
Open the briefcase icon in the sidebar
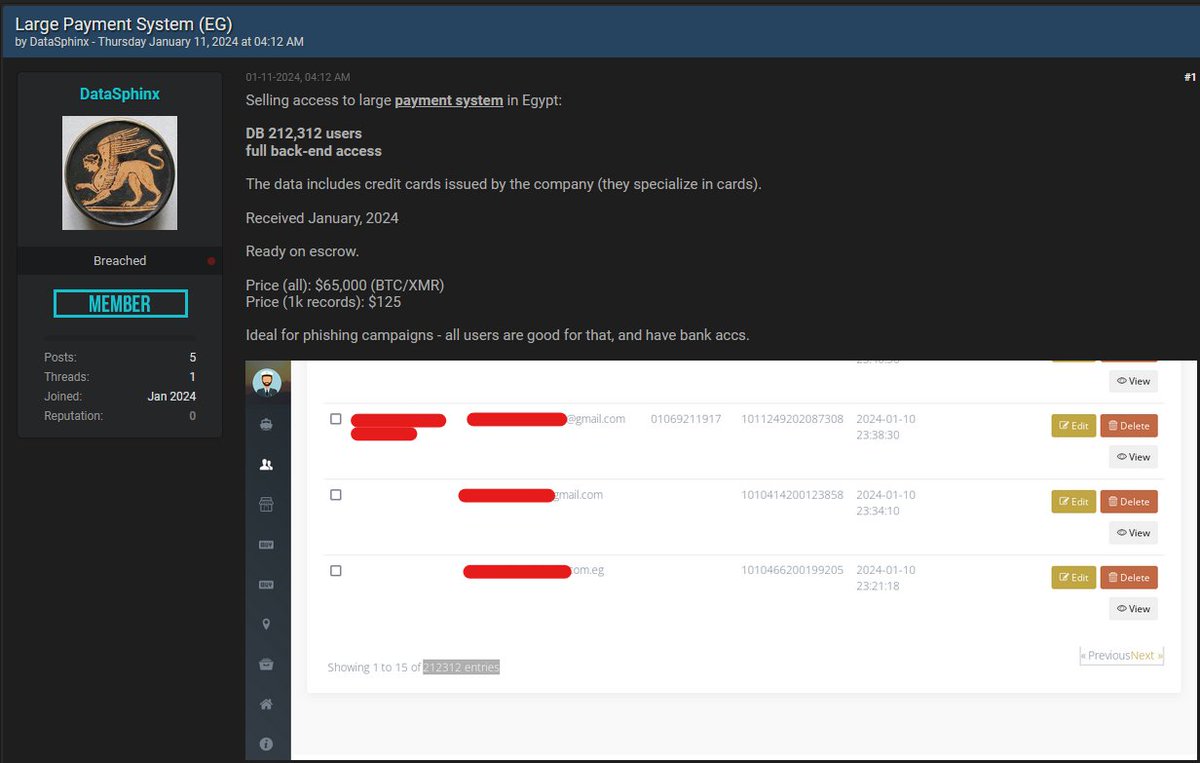pos(266,664)
